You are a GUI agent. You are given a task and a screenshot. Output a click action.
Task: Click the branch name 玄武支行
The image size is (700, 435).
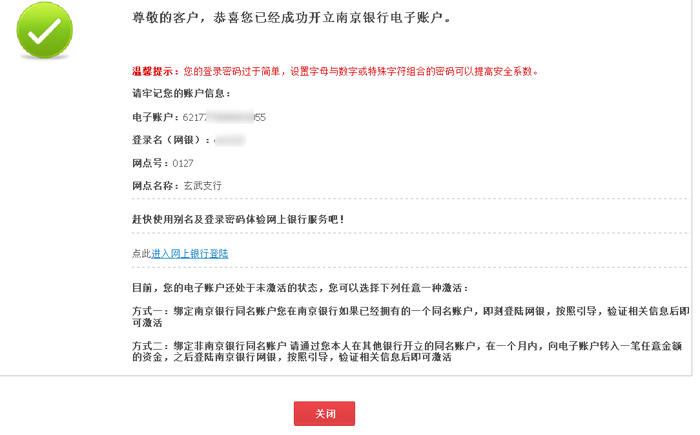point(202,186)
